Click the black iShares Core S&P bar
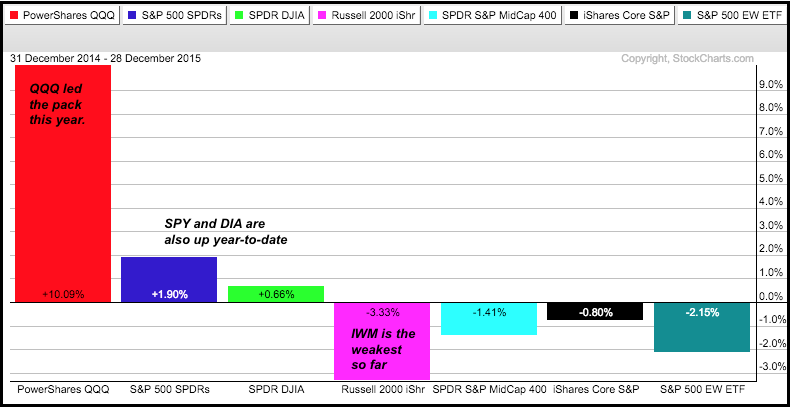The image size is (790, 407). [595, 311]
